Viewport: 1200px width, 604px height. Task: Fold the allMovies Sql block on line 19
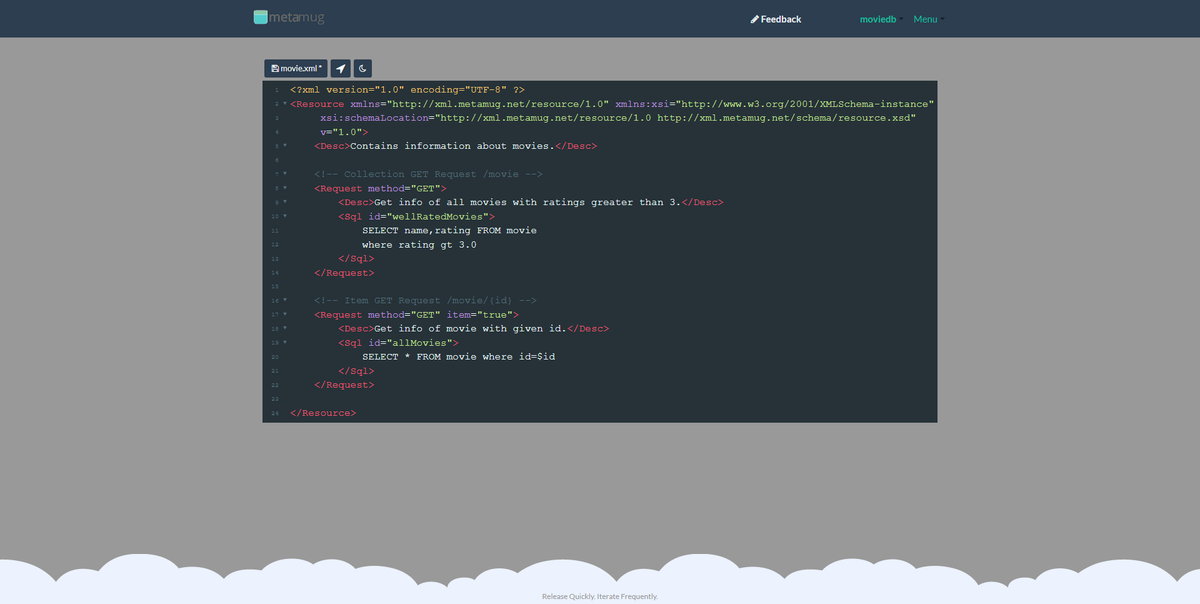coord(284,342)
